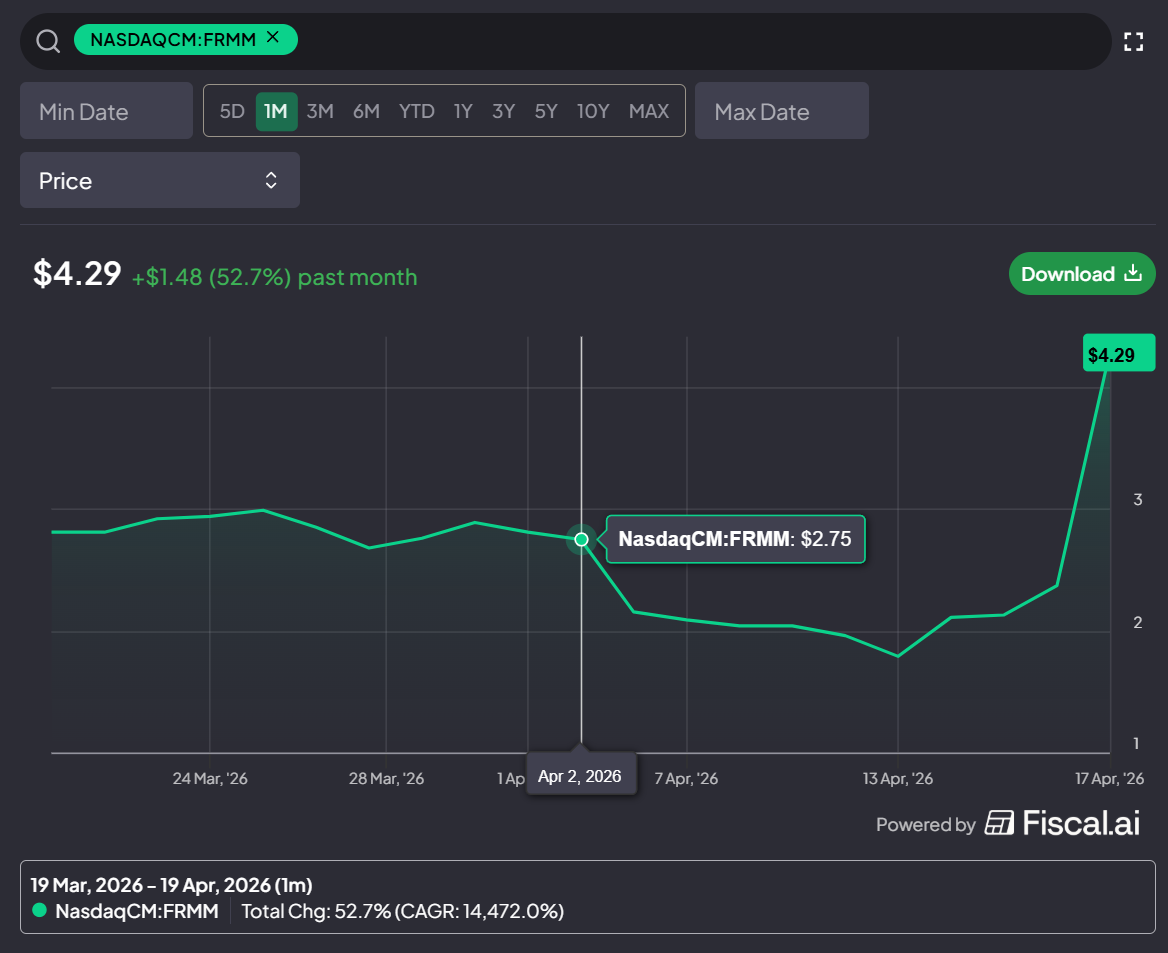Click the 19 Mar, 2026 – 19 Apr, 2026 range text
The image size is (1168, 953).
[x=171, y=885]
